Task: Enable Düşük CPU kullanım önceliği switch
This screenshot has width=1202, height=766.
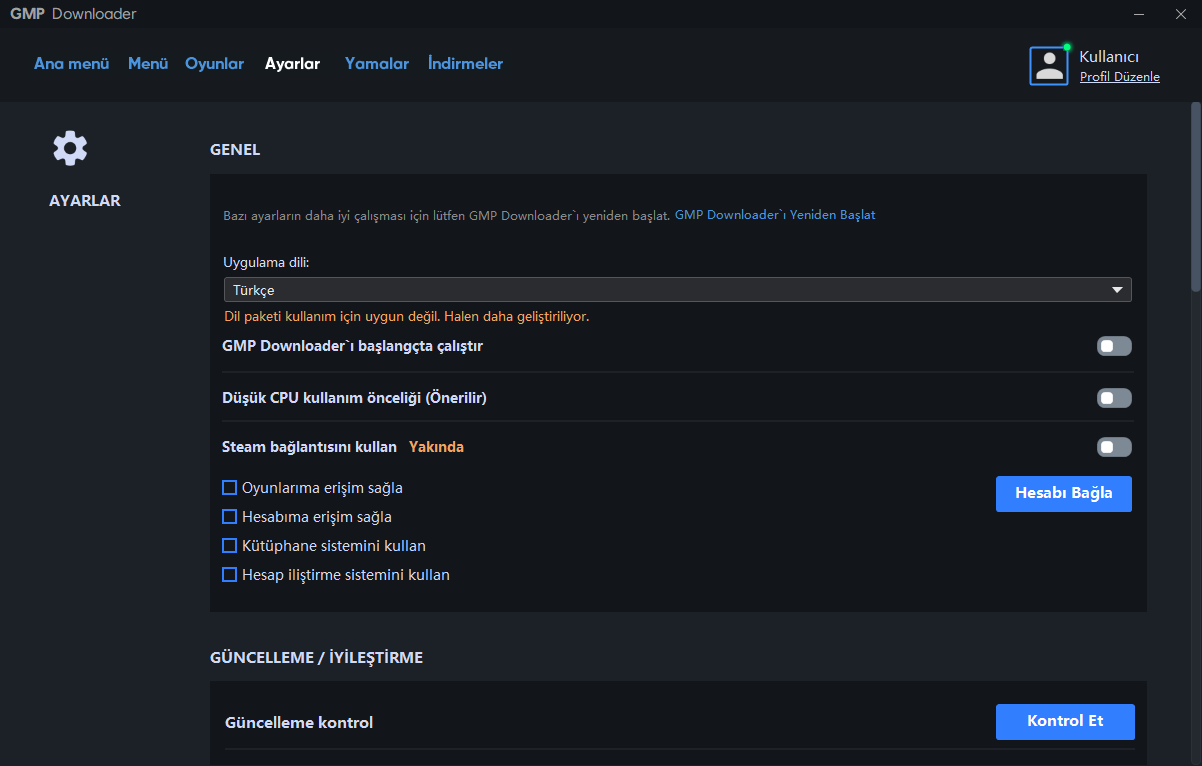Action: point(1114,398)
